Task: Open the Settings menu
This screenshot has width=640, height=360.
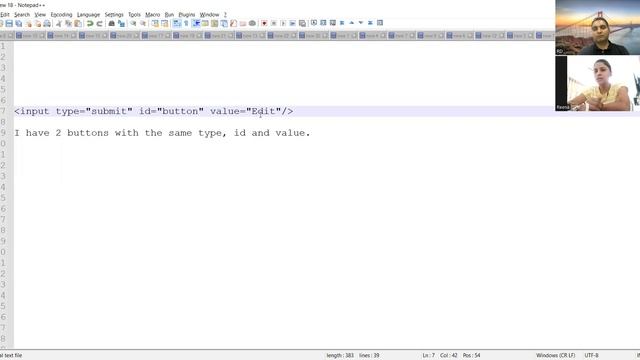Action: (x=114, y=14)
